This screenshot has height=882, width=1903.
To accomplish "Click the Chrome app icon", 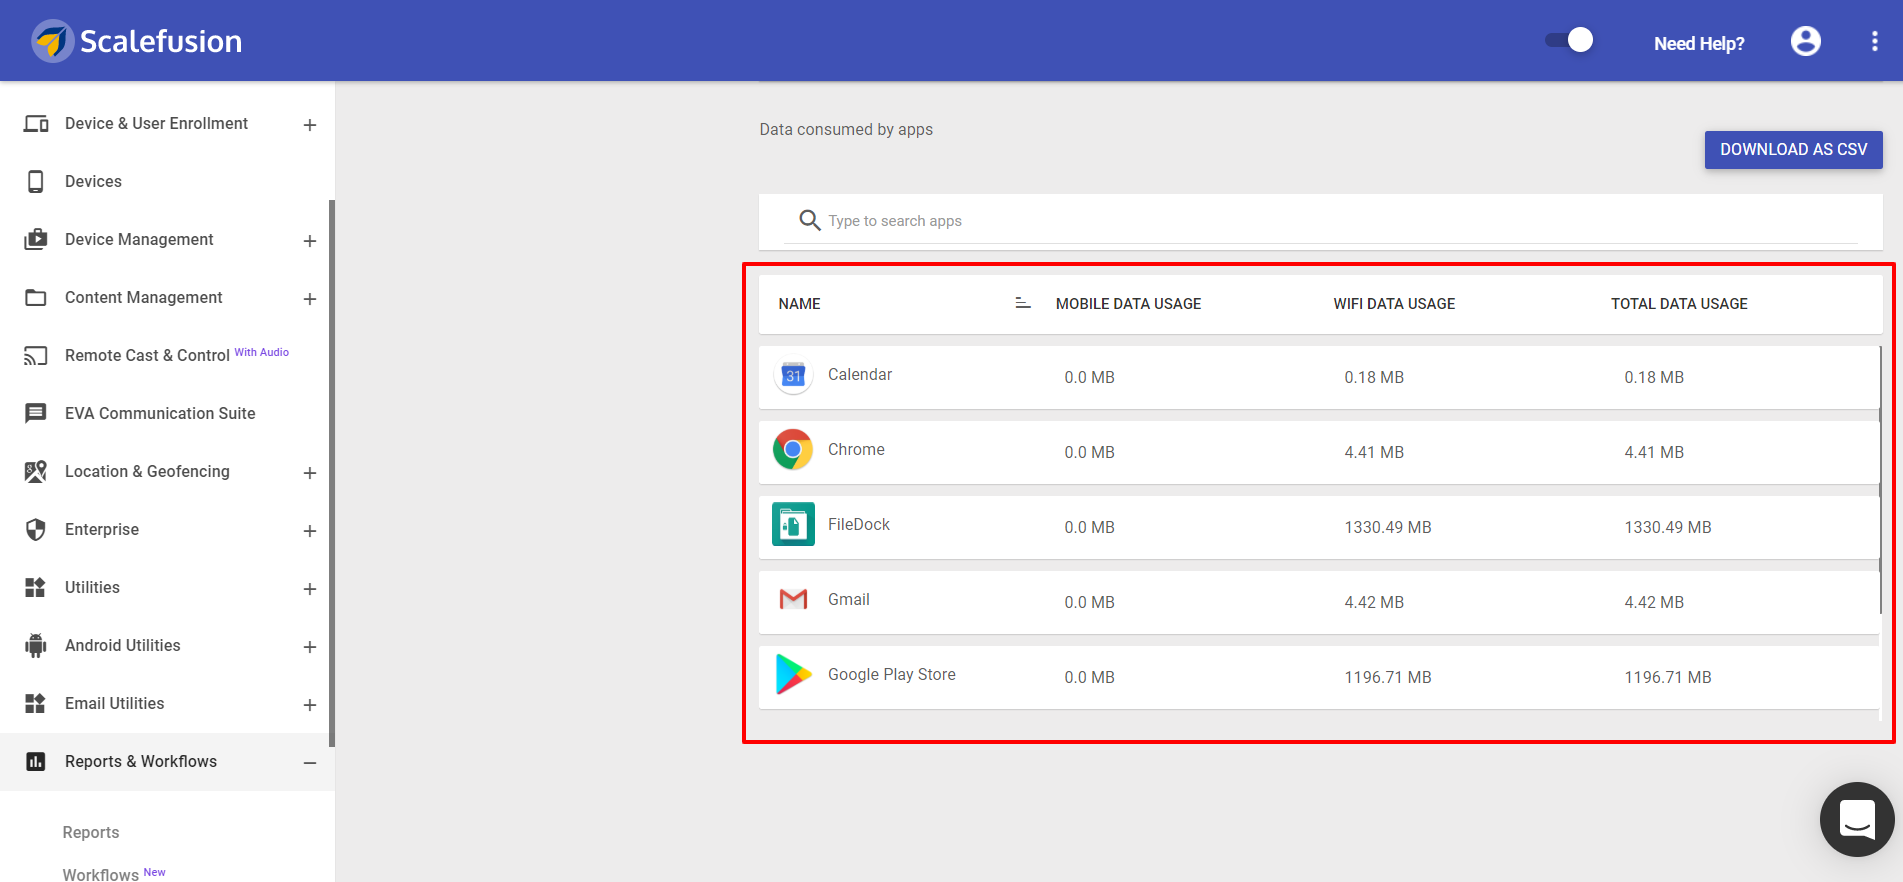I will click(793, 450).
